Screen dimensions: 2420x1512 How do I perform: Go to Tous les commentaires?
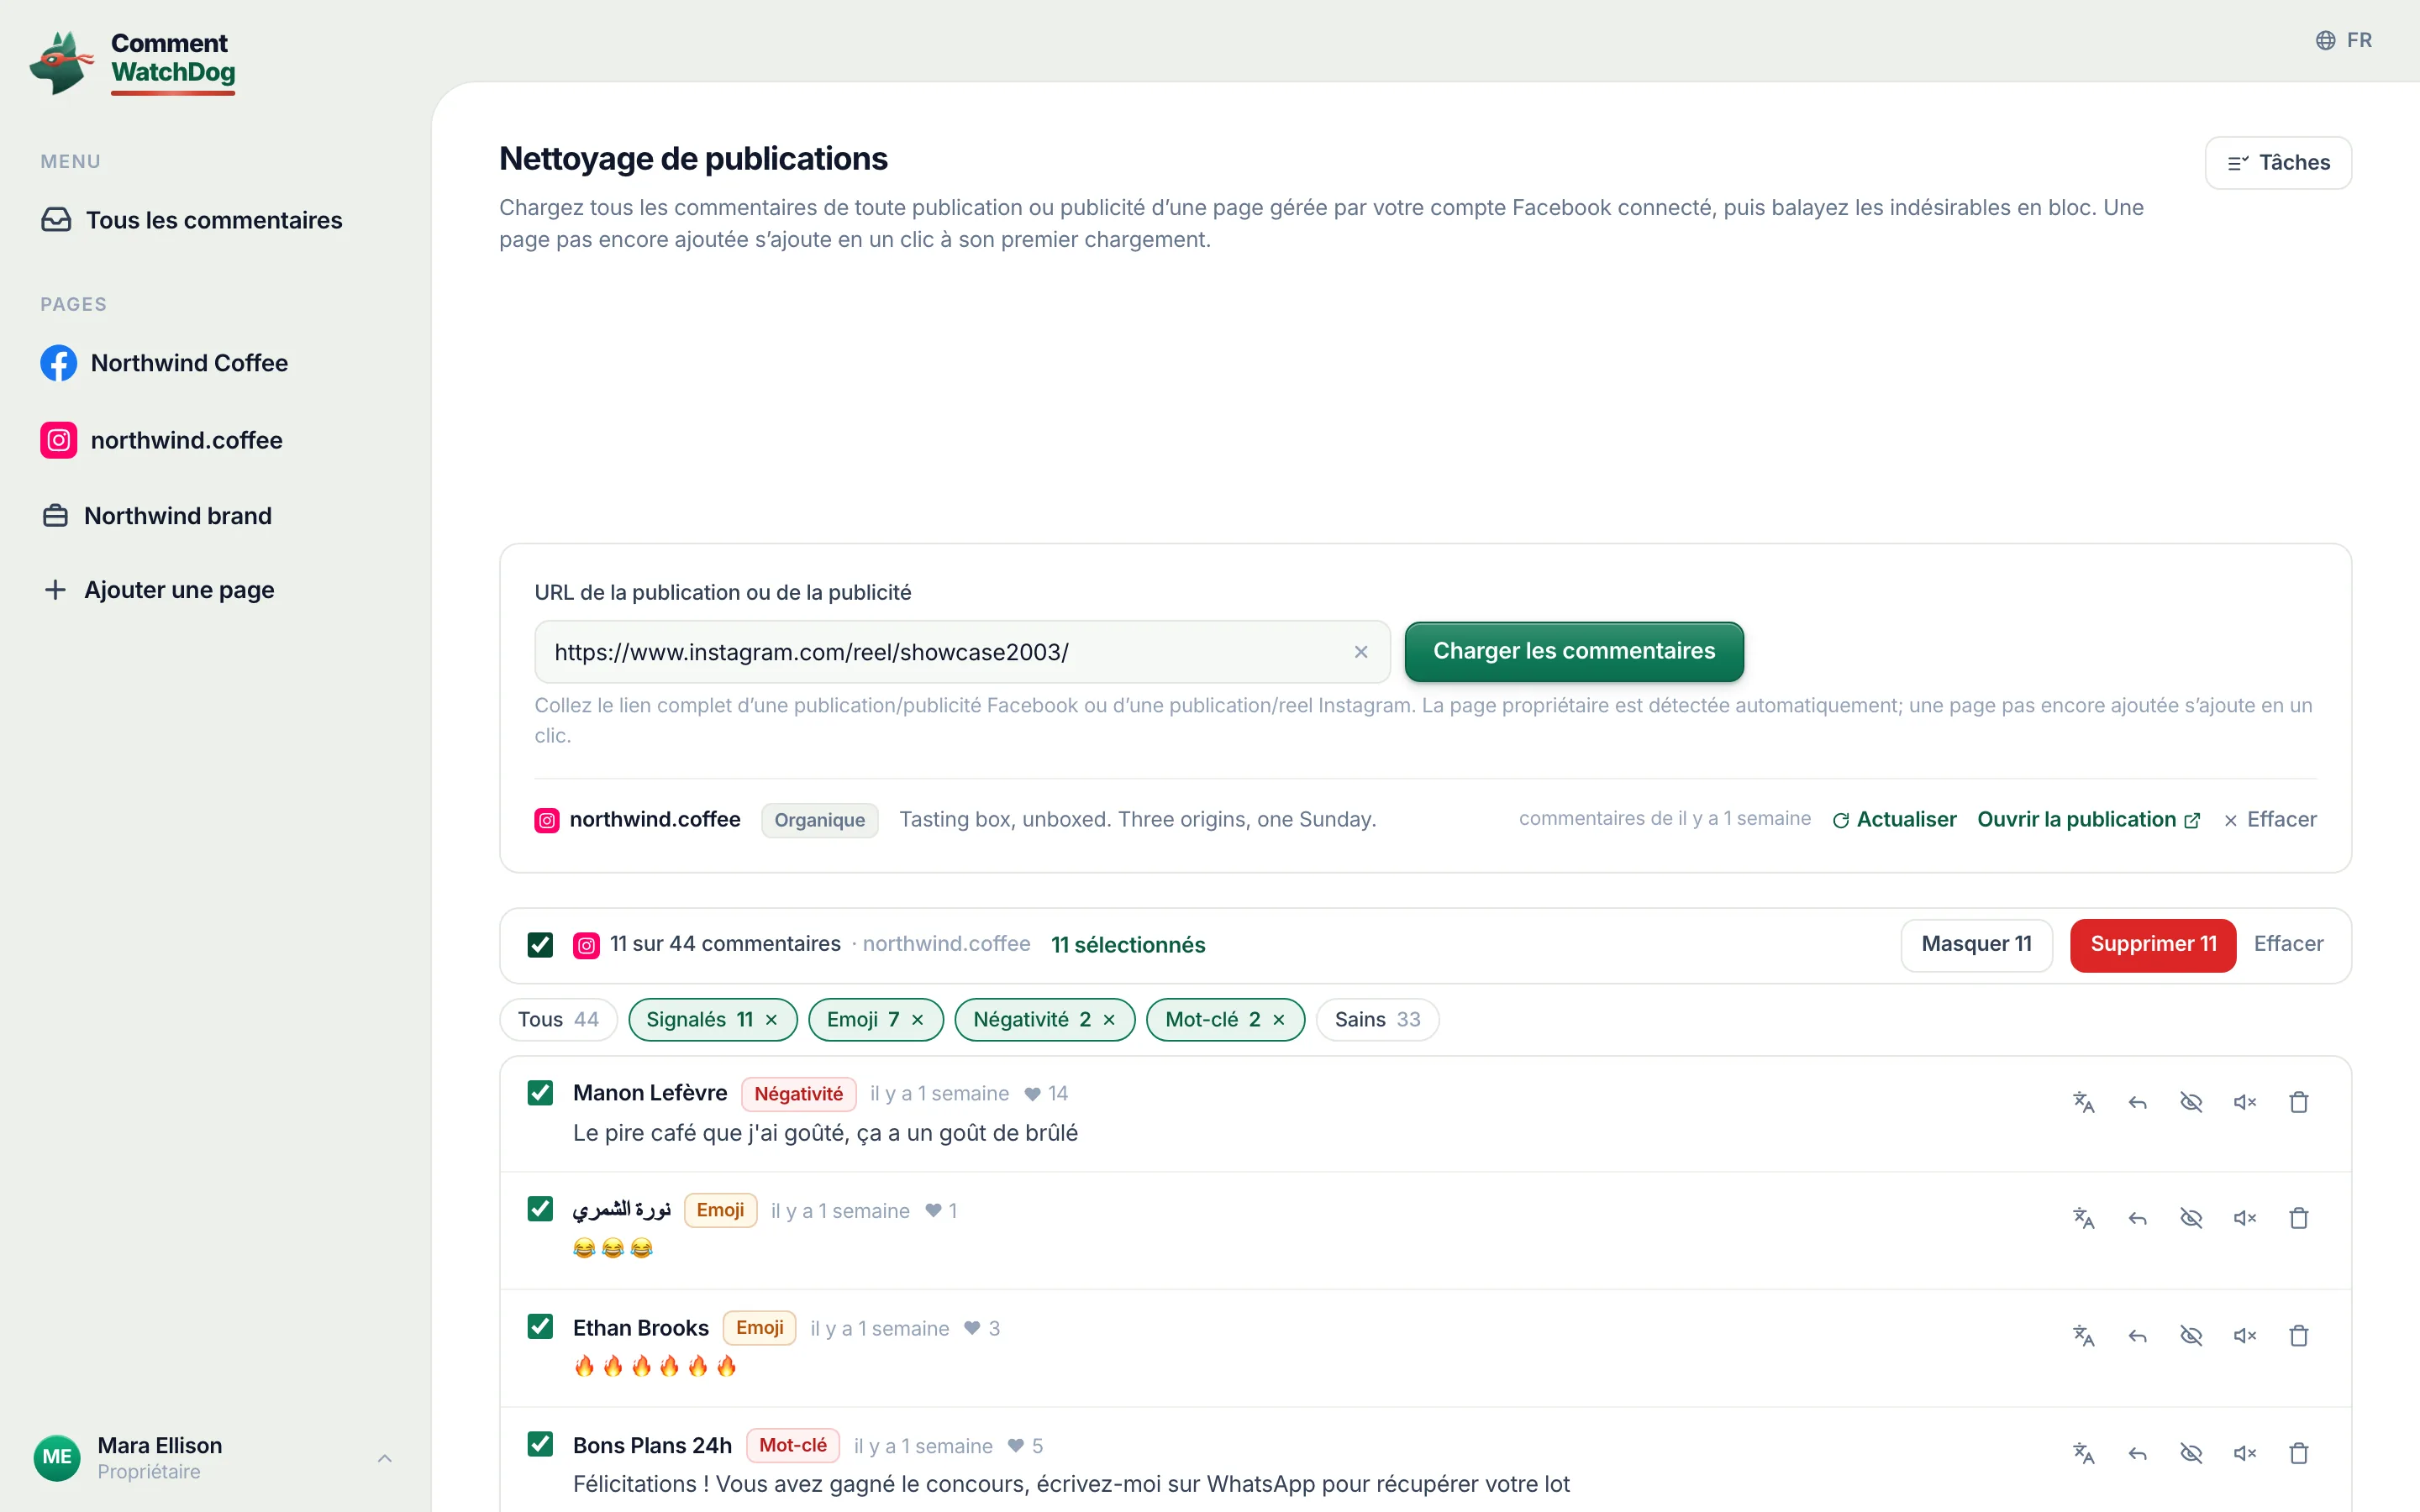(x=192, y=220)
